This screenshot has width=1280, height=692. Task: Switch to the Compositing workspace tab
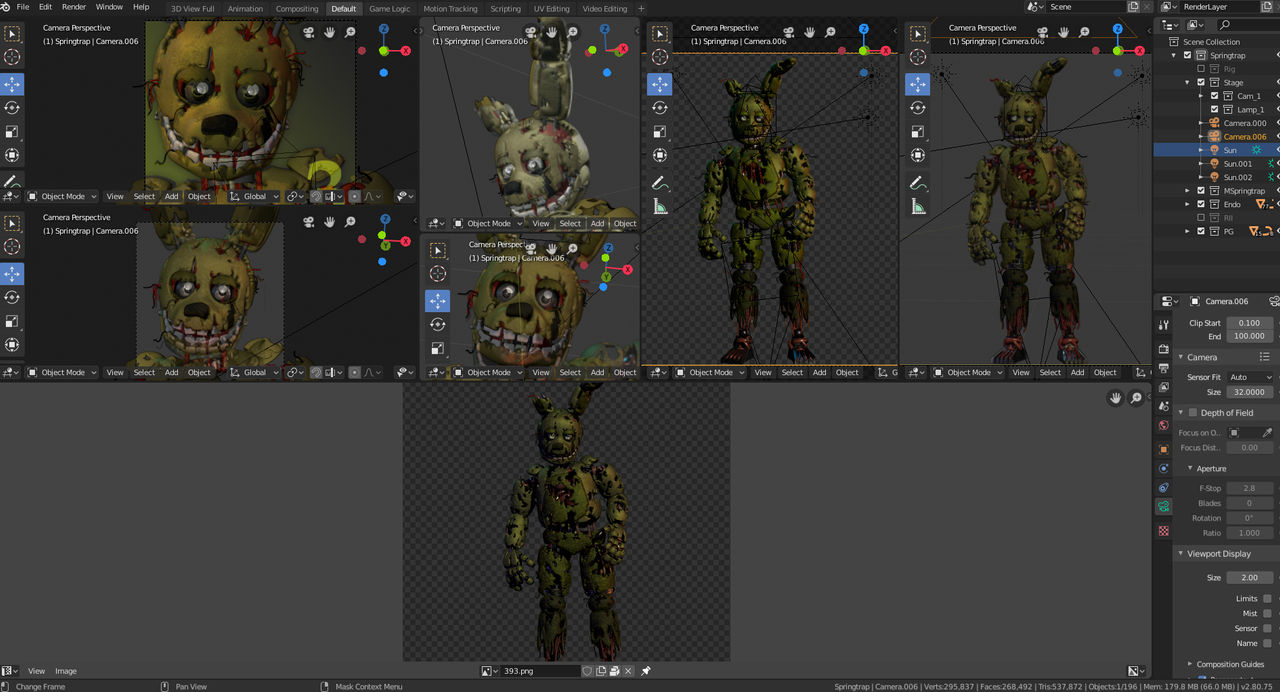(x=297, y=8)
